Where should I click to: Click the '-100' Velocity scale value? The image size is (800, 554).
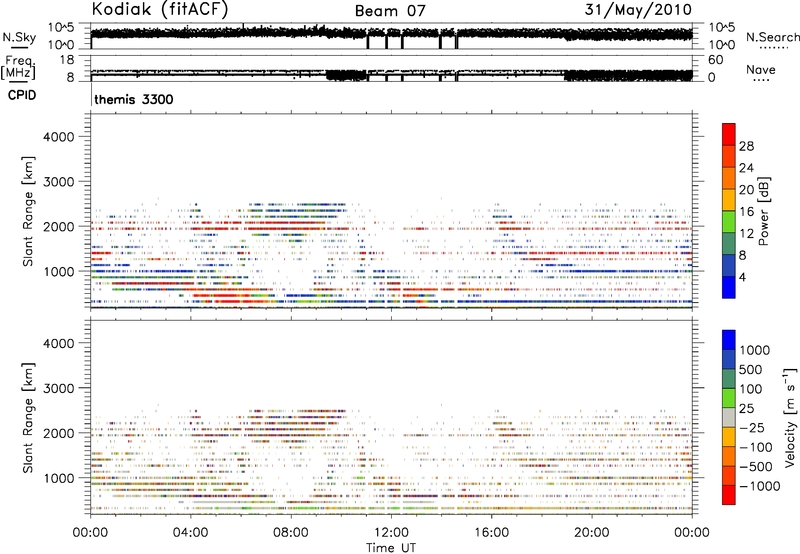(x=756, y=447)
